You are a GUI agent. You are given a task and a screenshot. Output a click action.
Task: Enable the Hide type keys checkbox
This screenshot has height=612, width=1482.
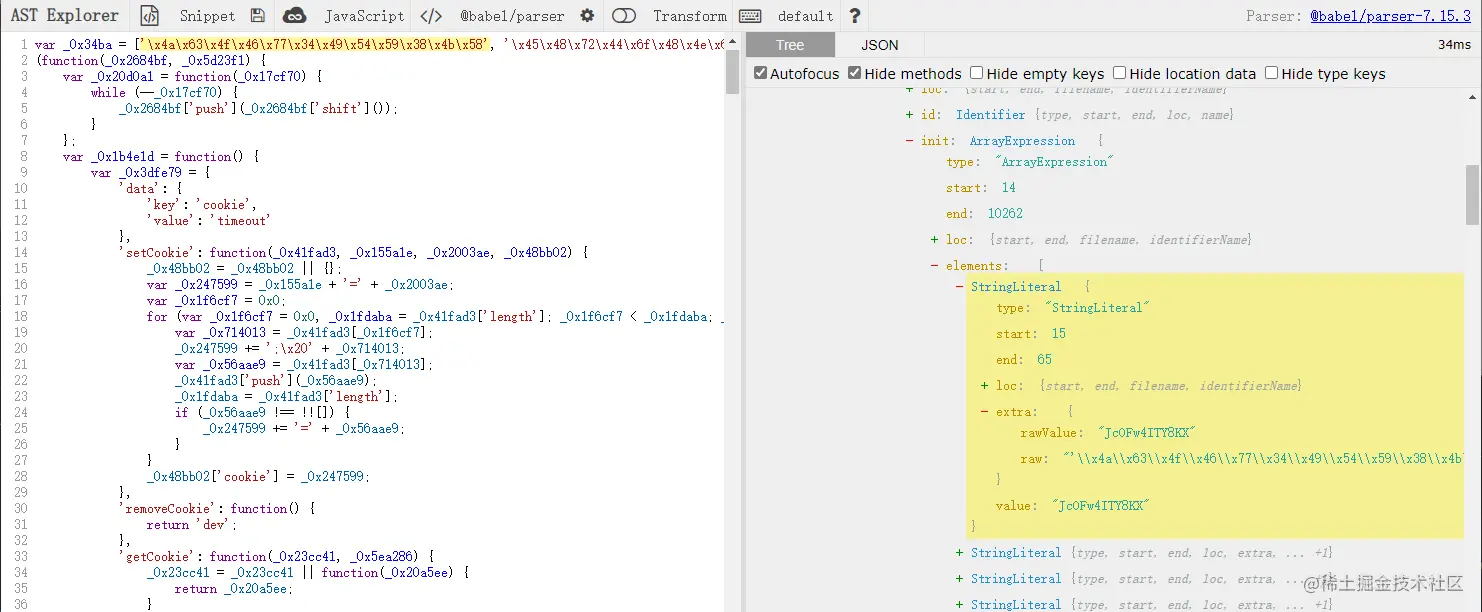(1272, 73)
